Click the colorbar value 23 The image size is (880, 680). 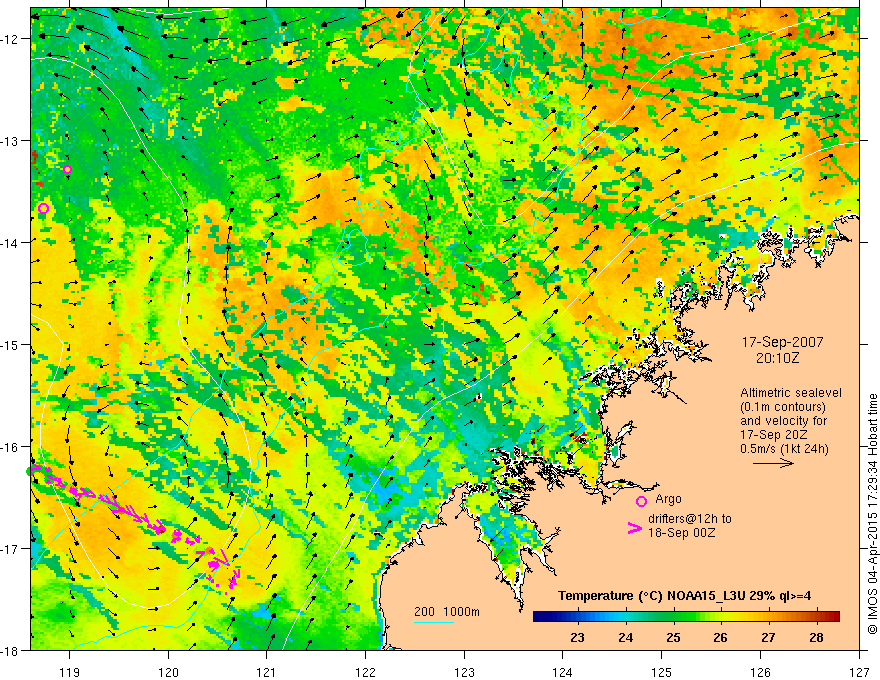(577, 637)
